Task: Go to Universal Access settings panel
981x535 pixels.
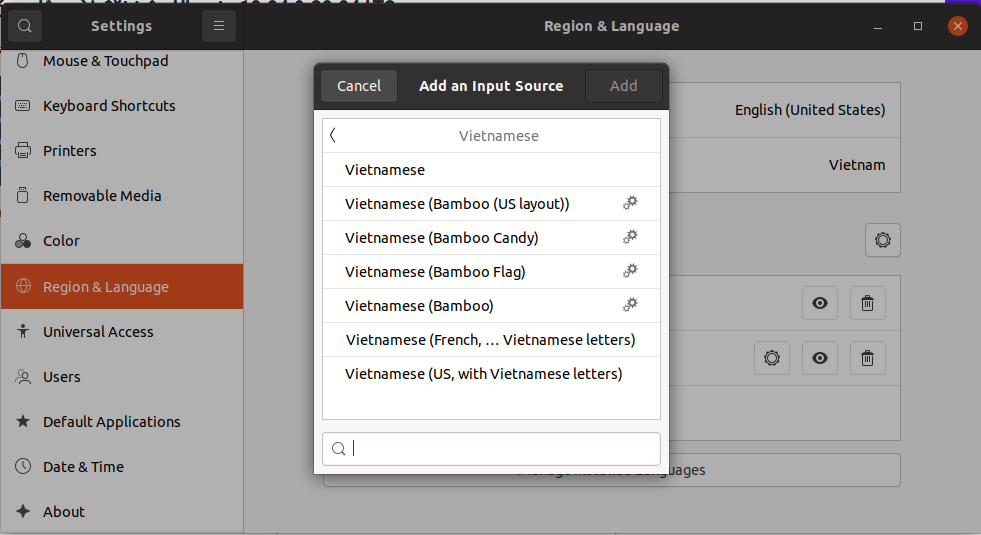Action: (x=98, y=332)
